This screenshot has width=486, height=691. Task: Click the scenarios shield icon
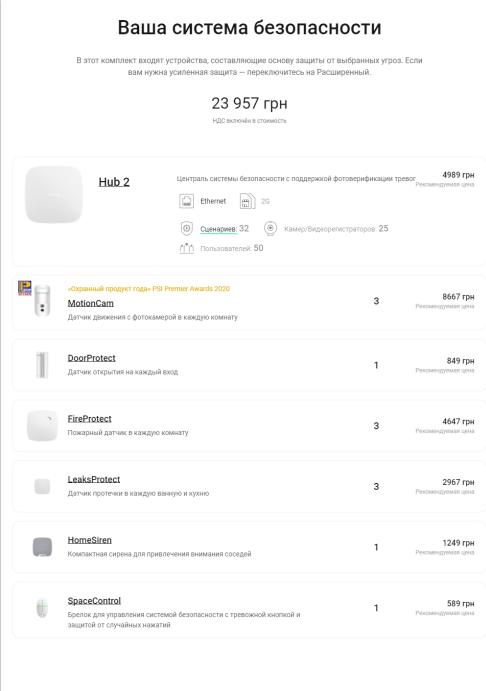click(186, 228)
